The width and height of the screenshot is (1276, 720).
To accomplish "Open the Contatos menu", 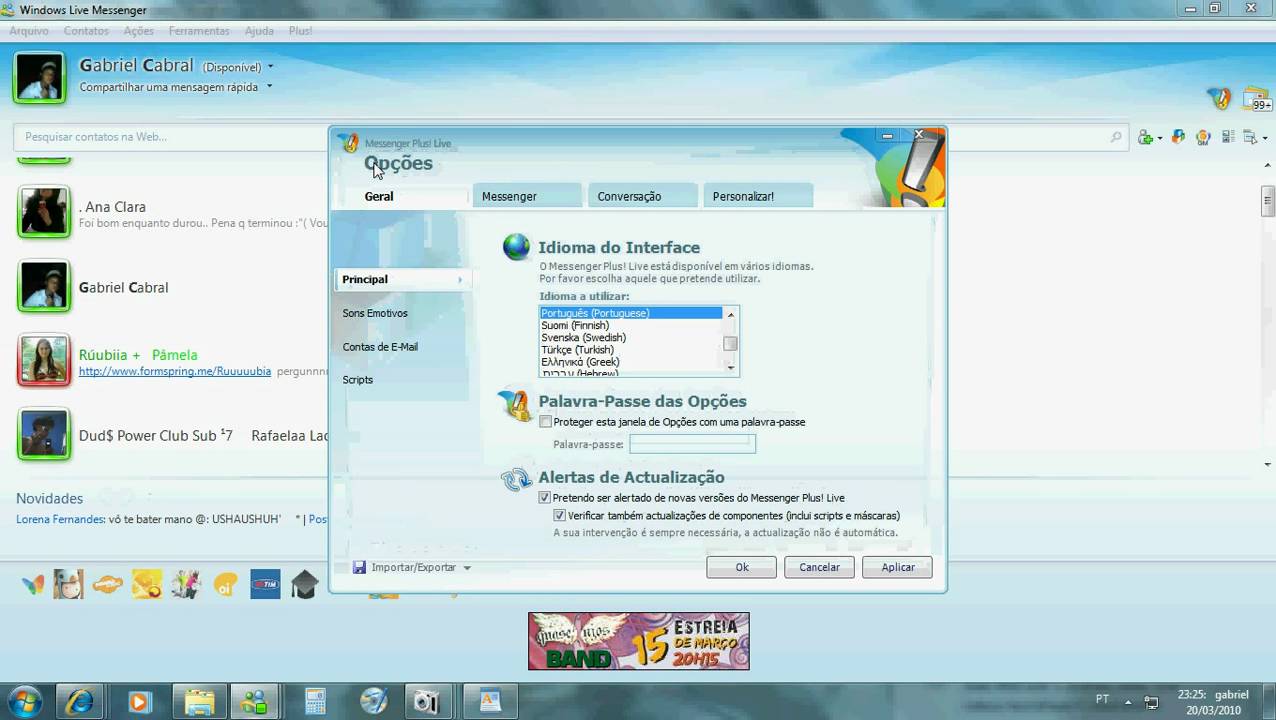I will [x=86, y=31].
